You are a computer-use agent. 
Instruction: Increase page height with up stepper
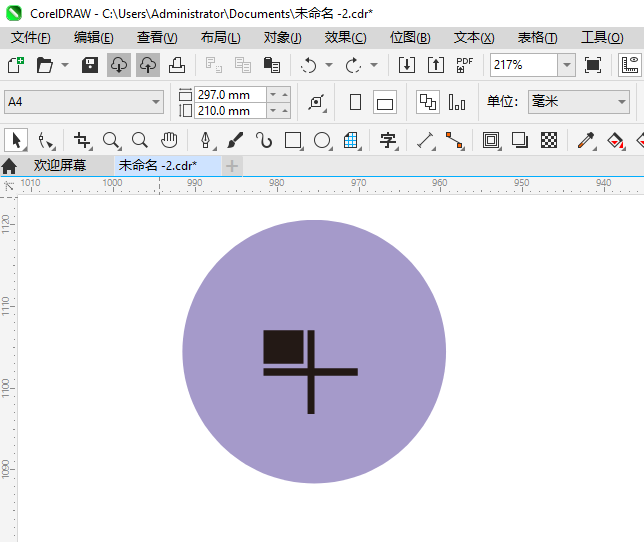285,110
